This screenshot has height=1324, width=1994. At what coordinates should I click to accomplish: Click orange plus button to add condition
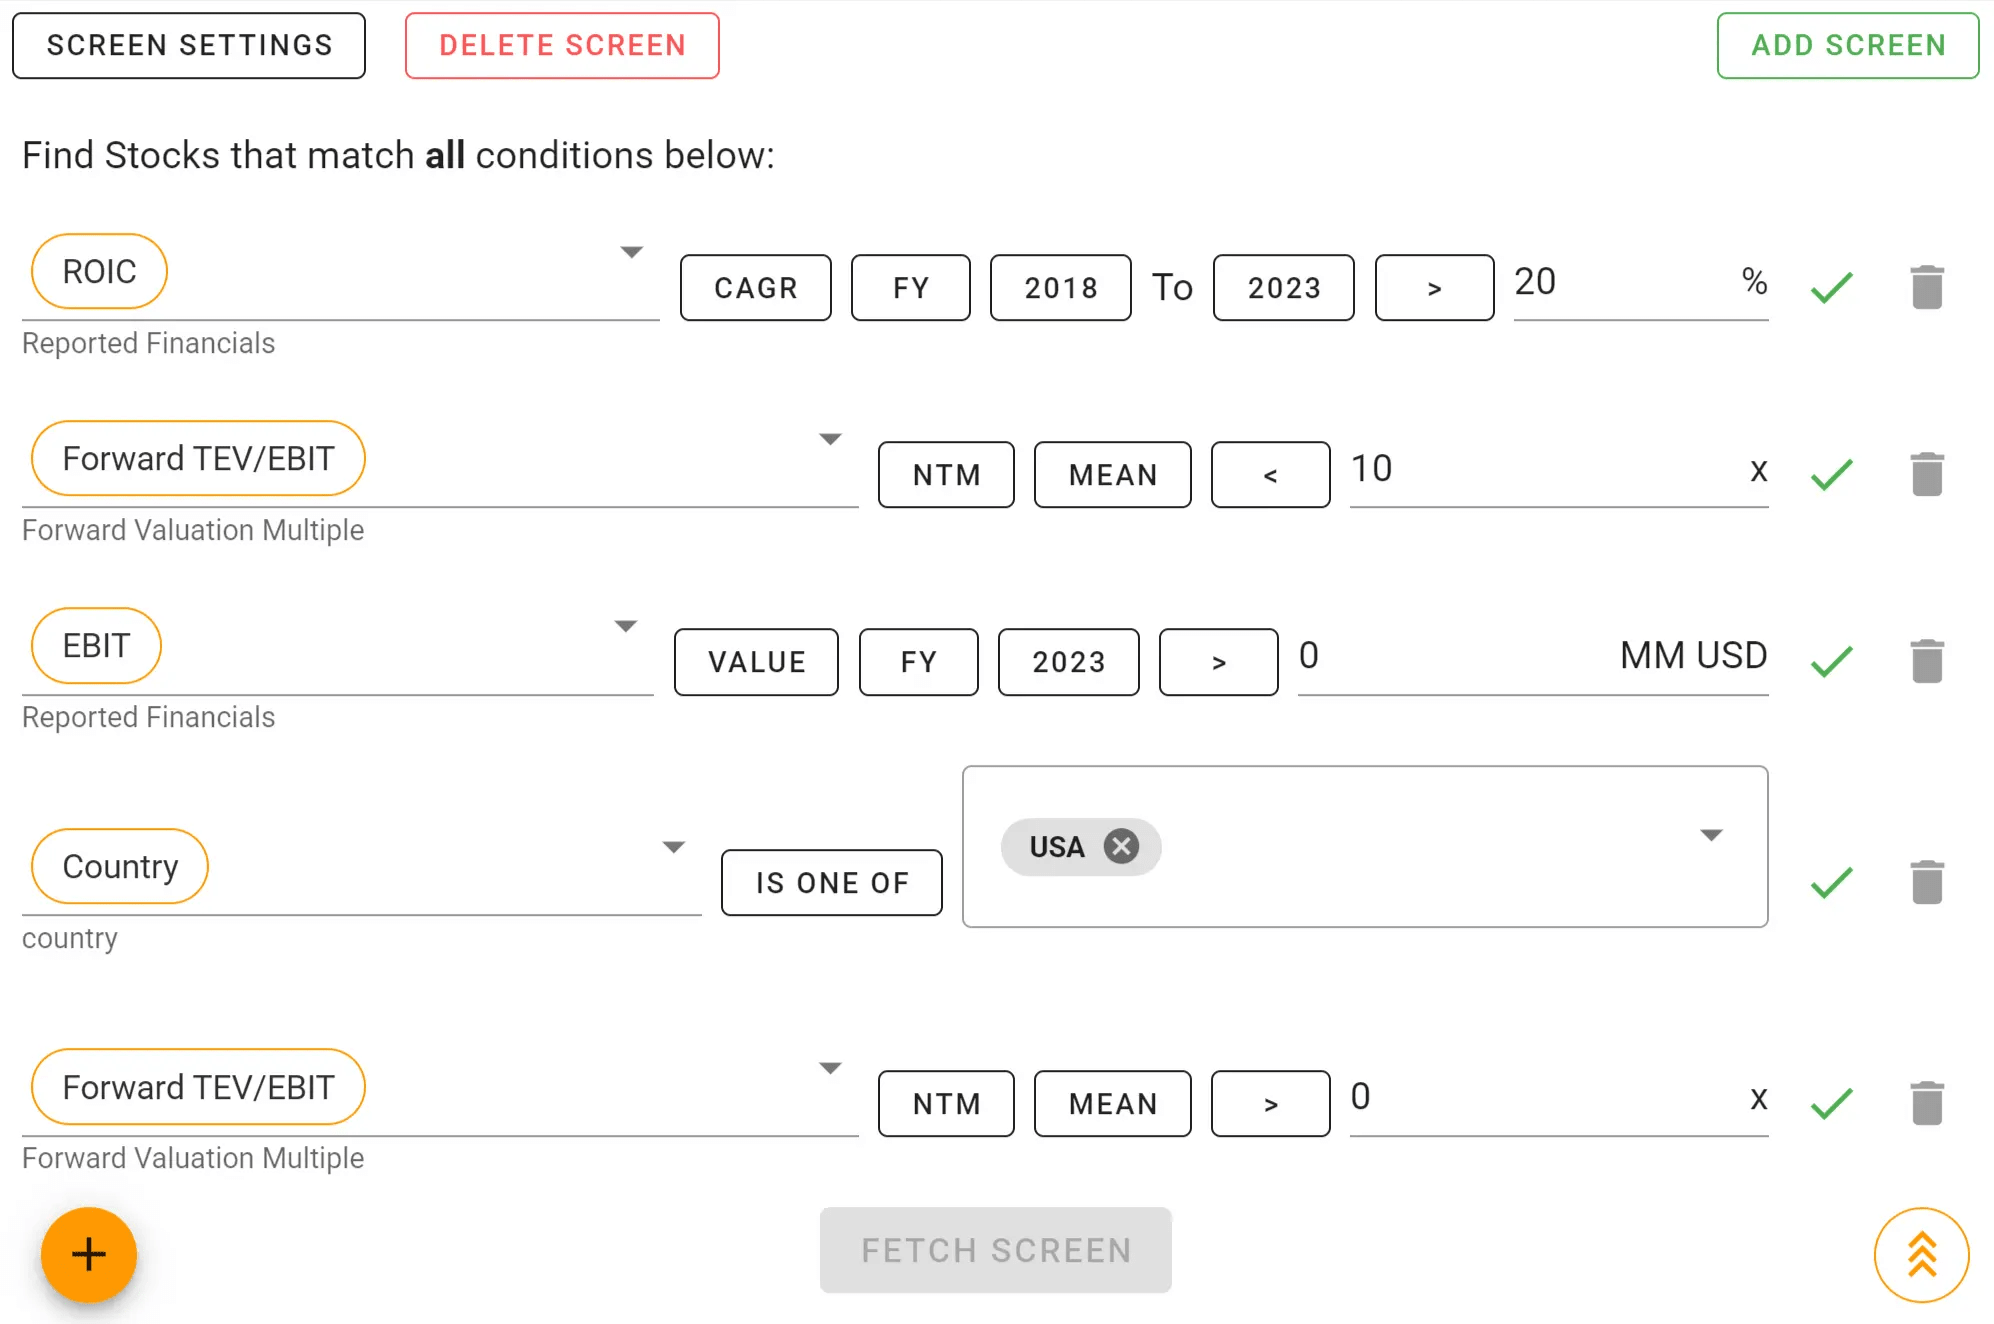click(x=88, y=1254)
